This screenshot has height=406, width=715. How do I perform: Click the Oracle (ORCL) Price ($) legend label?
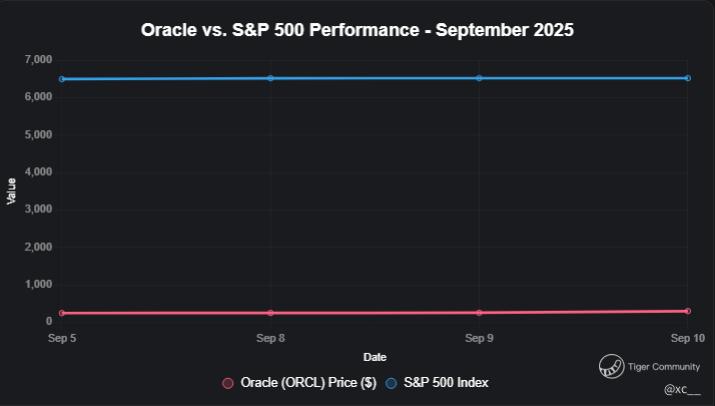(x=308, y=383)
